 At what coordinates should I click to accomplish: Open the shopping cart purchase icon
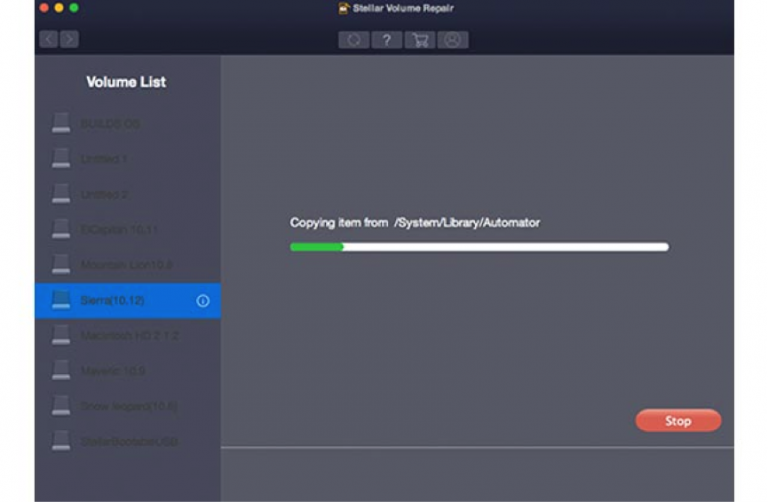(x=420, y=40)
